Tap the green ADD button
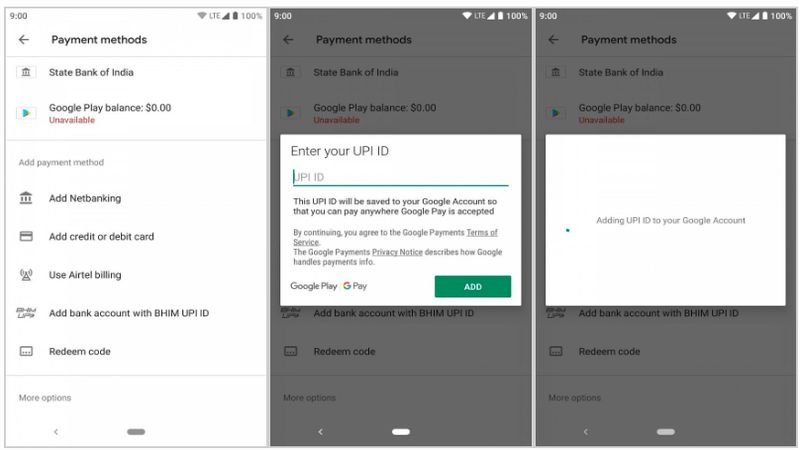 [472, 286]
